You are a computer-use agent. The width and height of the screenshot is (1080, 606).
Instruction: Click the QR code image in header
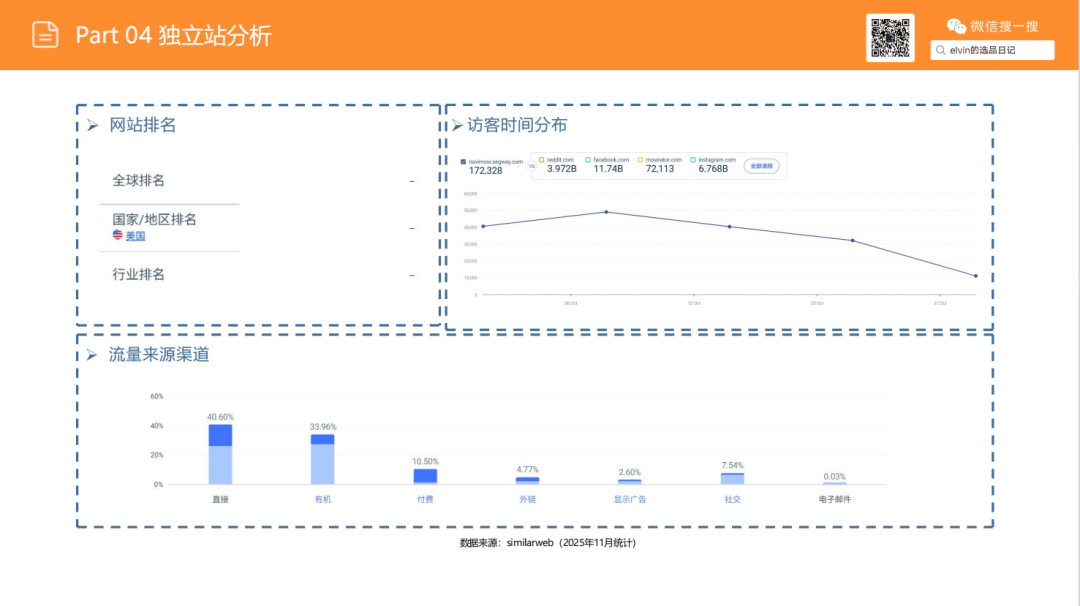click(890, 38)
